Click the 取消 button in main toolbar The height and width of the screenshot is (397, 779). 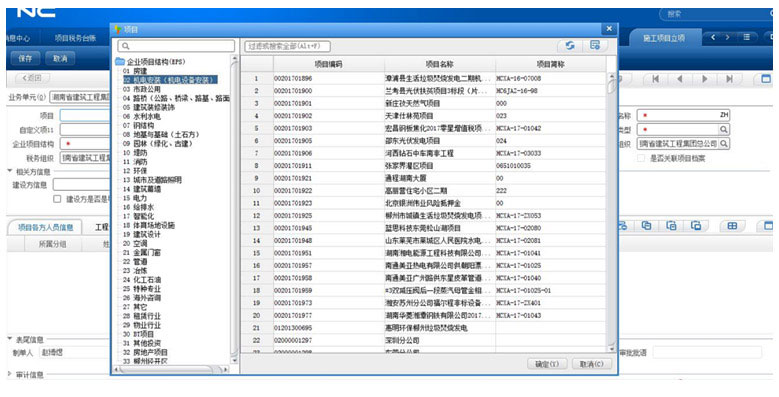pyautogui.click(x=60, y=59)
